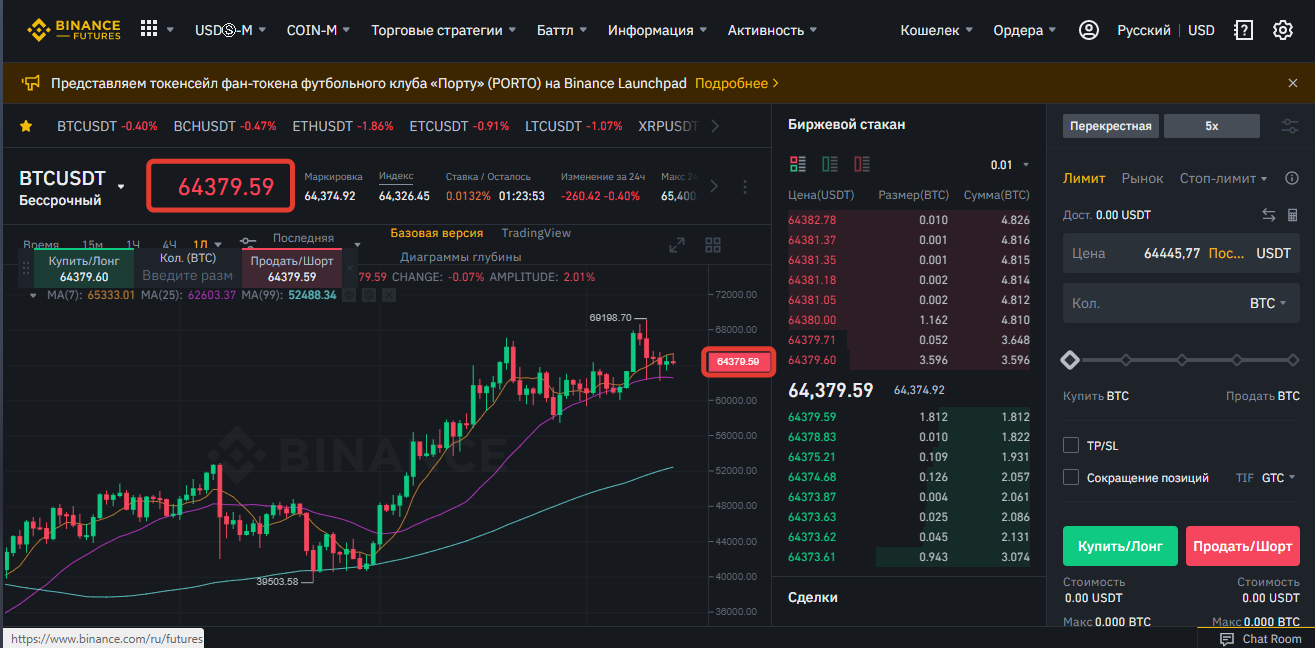Image resolution: width=1315 pixels, height=648 pixels.
Task: Click the Перекрестная margin mode button
Action: pyautogui.click(x=1111, y=126)
